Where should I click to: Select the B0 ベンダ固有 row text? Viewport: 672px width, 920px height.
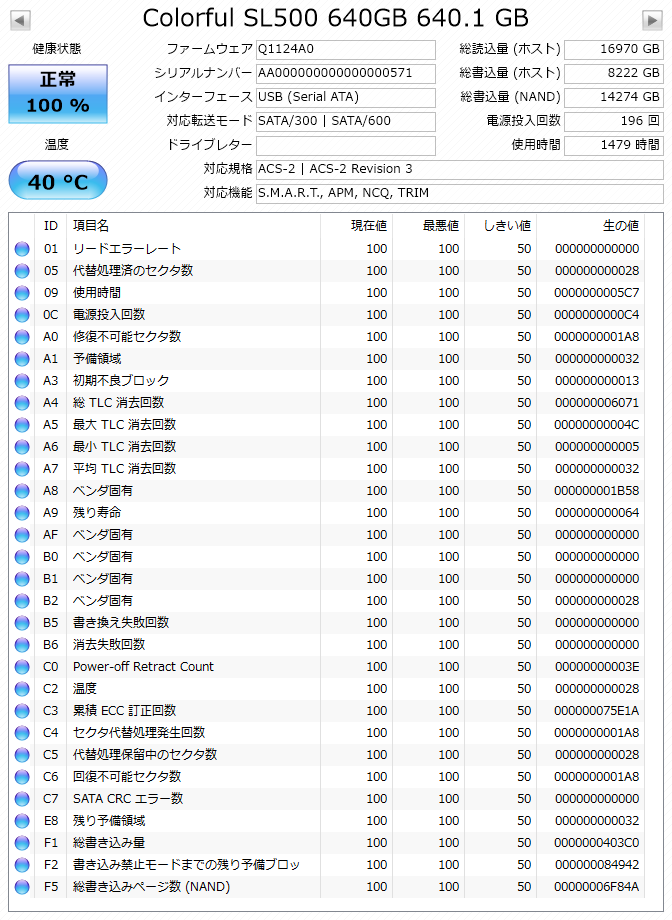(103, 557)
